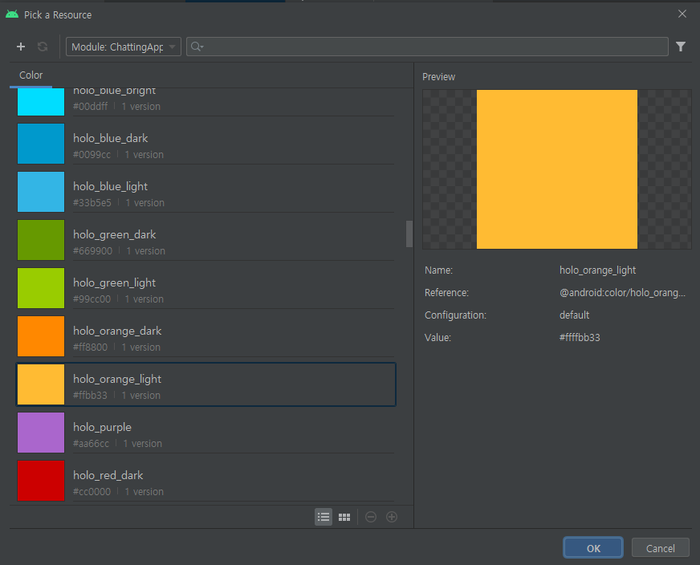The image size is (700, 565).
Task: Click the holo_green_light name text
Action: coord(114,283)
